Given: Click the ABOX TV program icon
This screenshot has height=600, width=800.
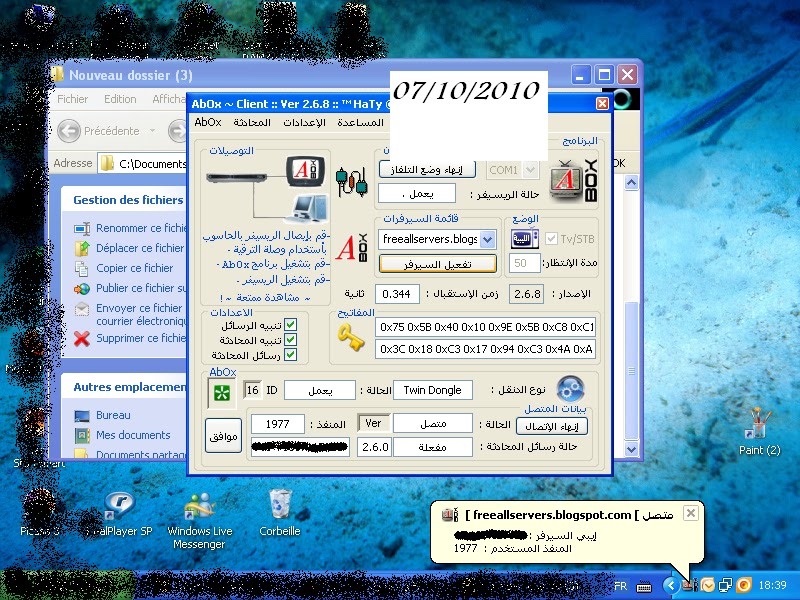Looking at the screenshot, I should [x=573, y=181].
